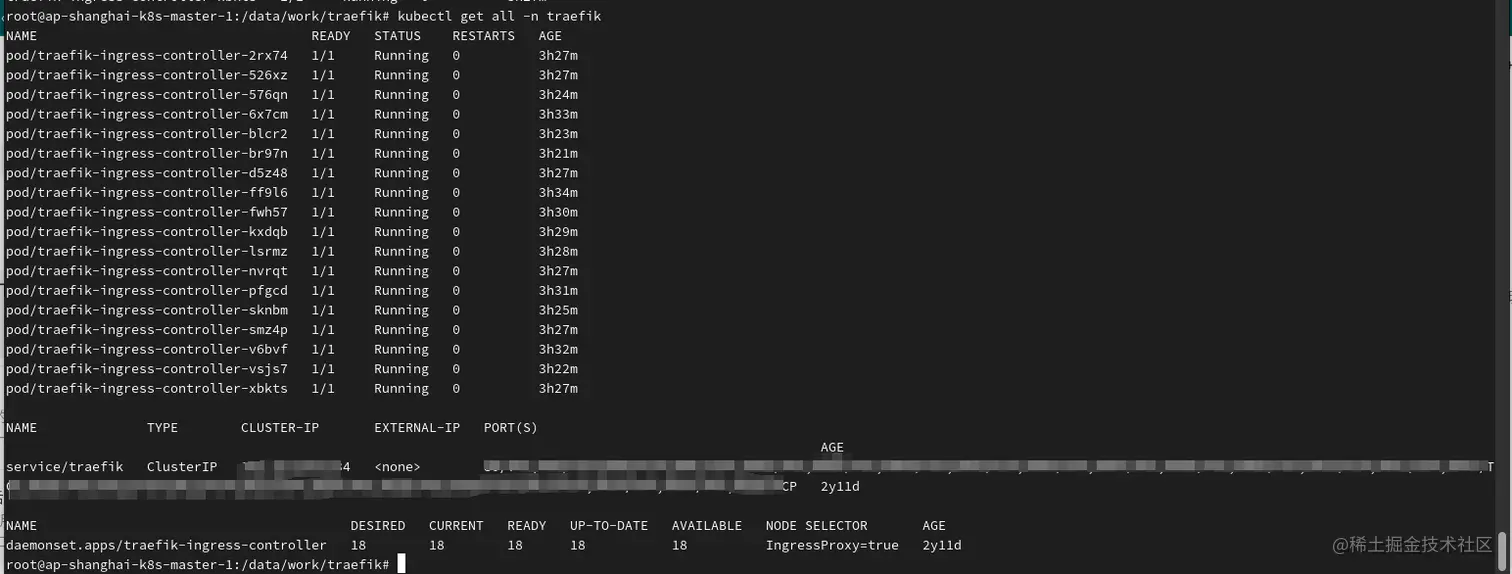Image resolution: width=1512 pixels, height=574 pixels.
Task: Click daemonset age 2y11d value
Action: point(942,545)
